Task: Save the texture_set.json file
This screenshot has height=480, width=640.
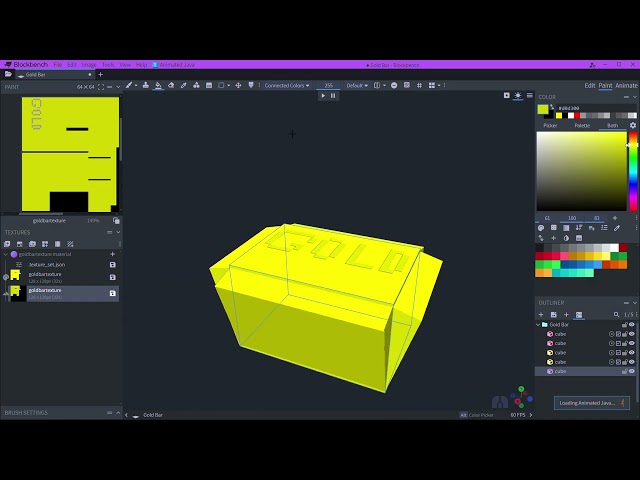Action: [113, 265]
